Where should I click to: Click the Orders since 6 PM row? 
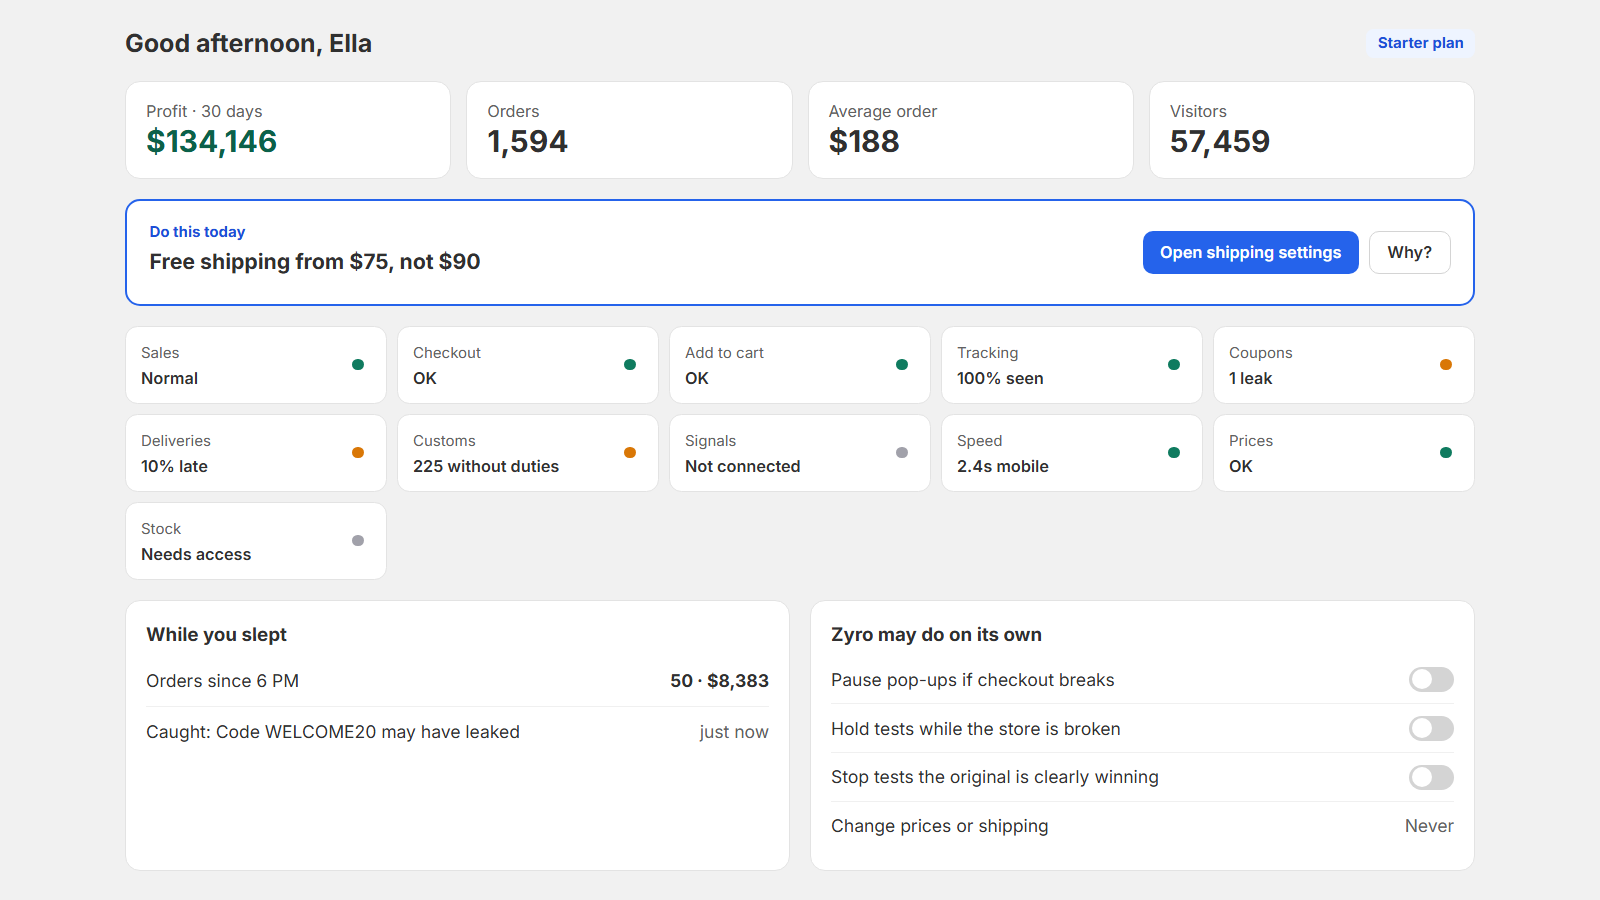click(457, 681)
